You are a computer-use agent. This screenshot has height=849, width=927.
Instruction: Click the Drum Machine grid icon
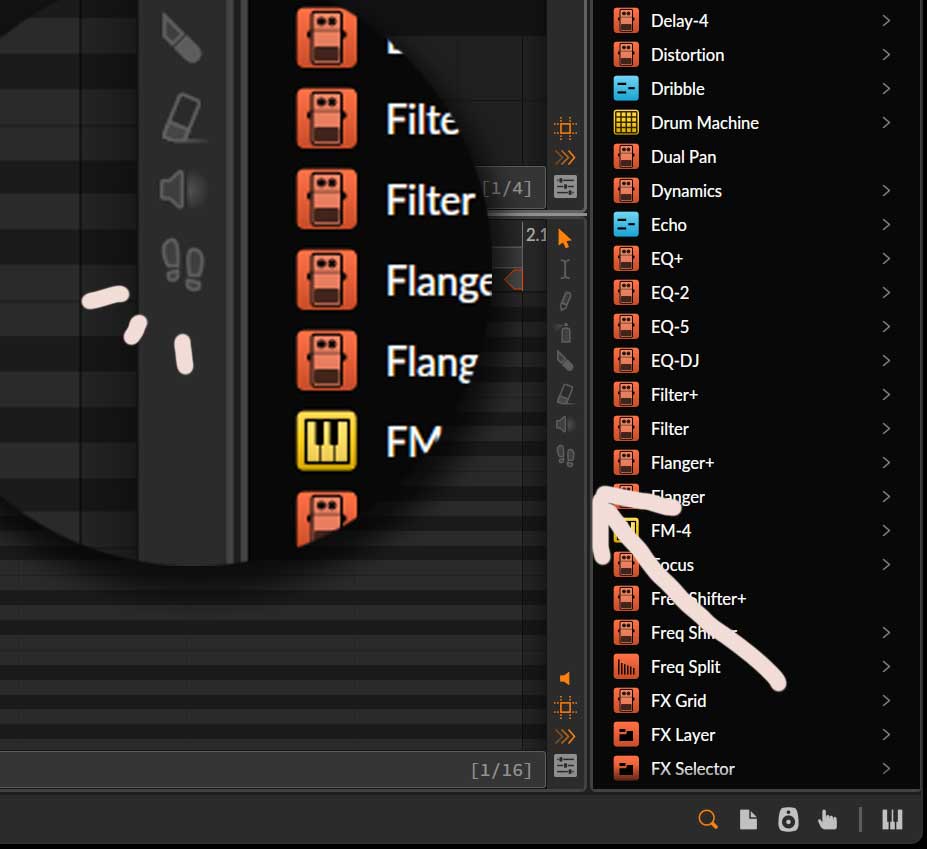(626, 123)
